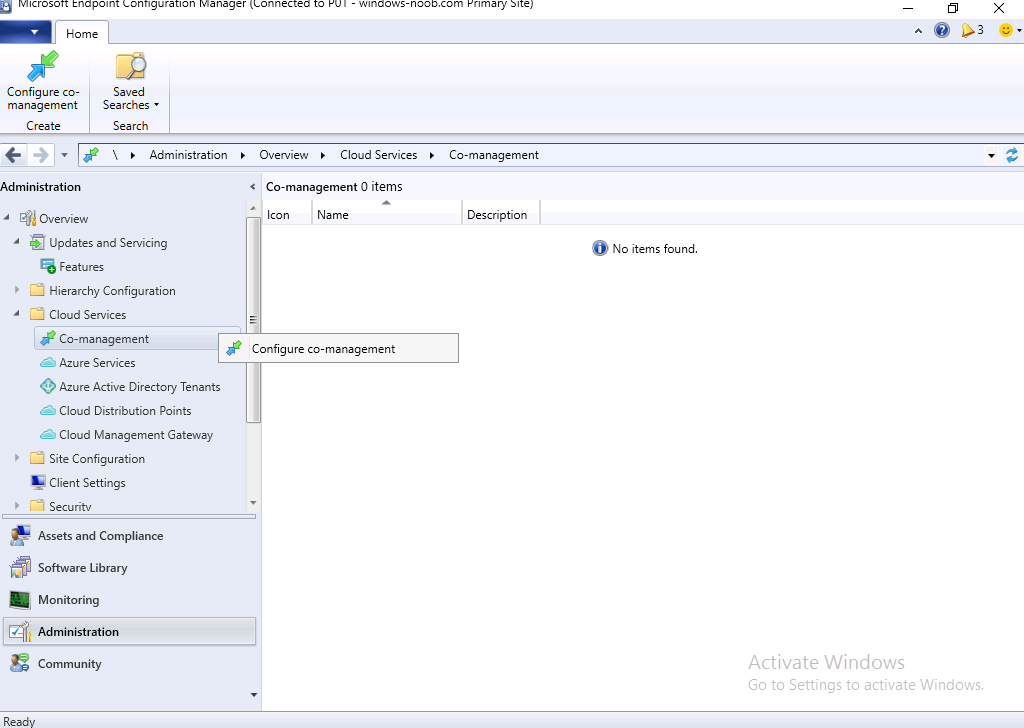1024x728 pixels.
Task: Click the address bar root icon
Action: pyautogui.click(x=91, y=155)
